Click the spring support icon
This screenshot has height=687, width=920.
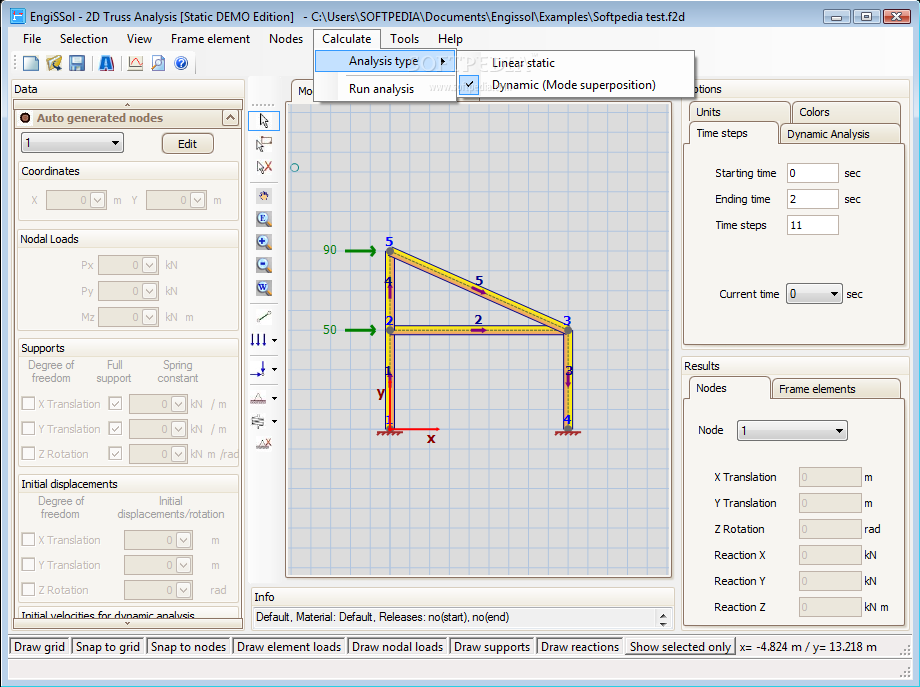(x=259, y=421)
